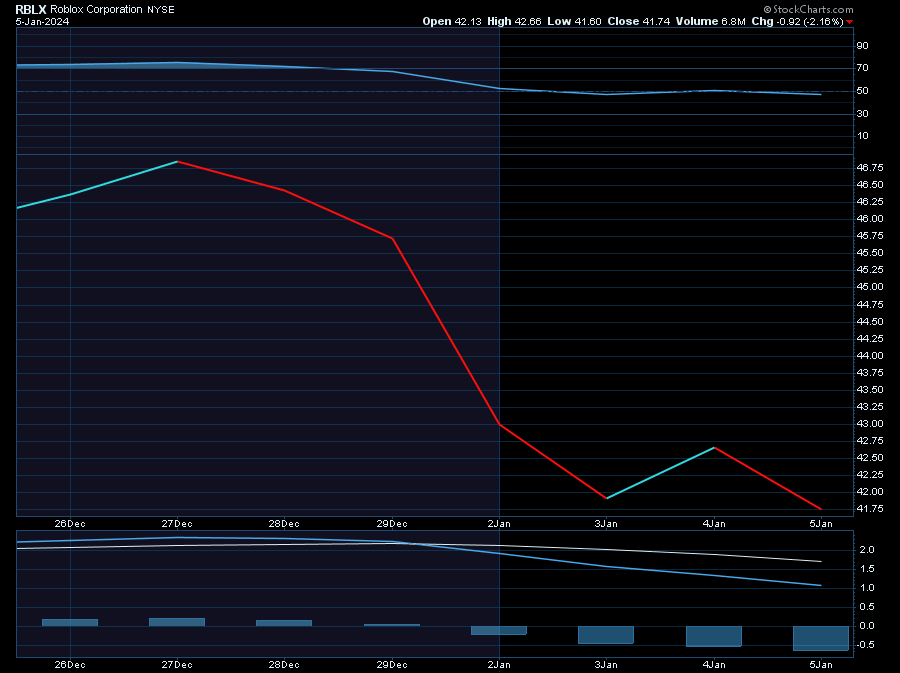This screenshot has height=673, width=900.
Task: Click the 4Jan date label under the MACD panel
Action: pyautogui.click(x=714, y=665)
